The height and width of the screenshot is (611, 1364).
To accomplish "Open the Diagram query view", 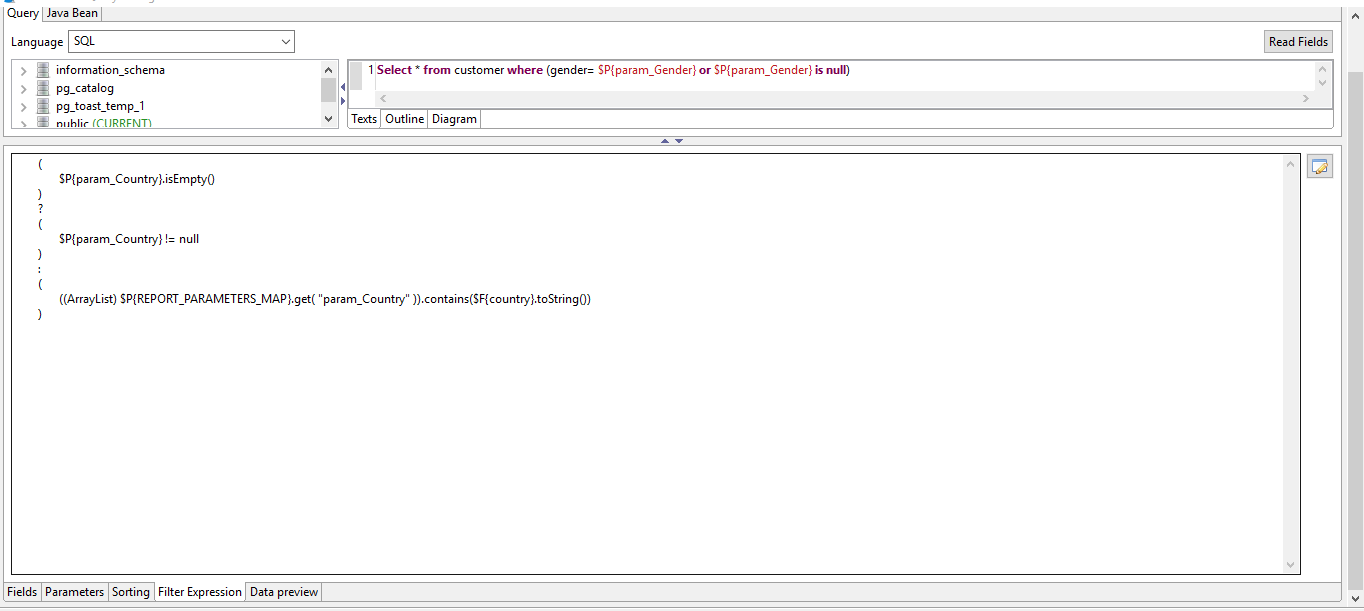I will point(454,118).
